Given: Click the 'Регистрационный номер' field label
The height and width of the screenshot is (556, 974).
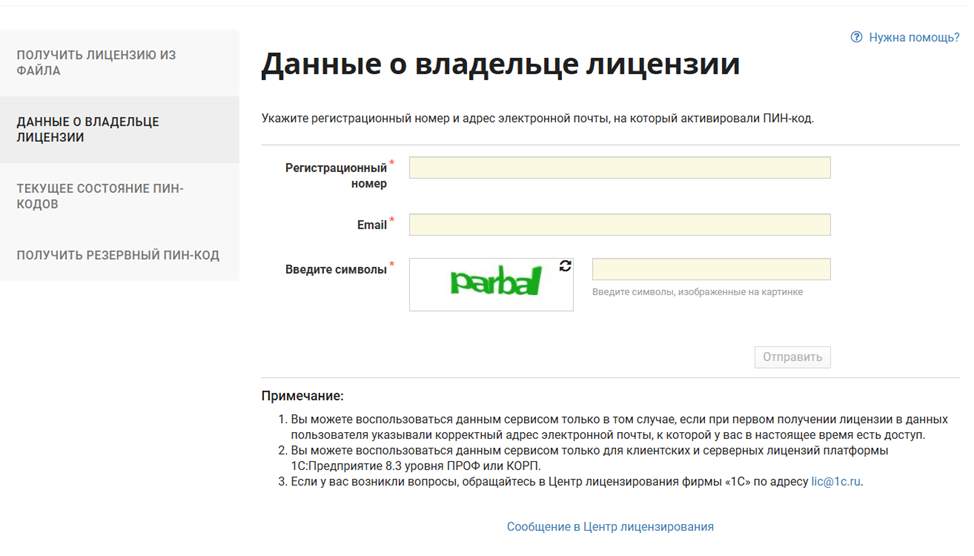Looking at the screenshot, I should [336, 176].
